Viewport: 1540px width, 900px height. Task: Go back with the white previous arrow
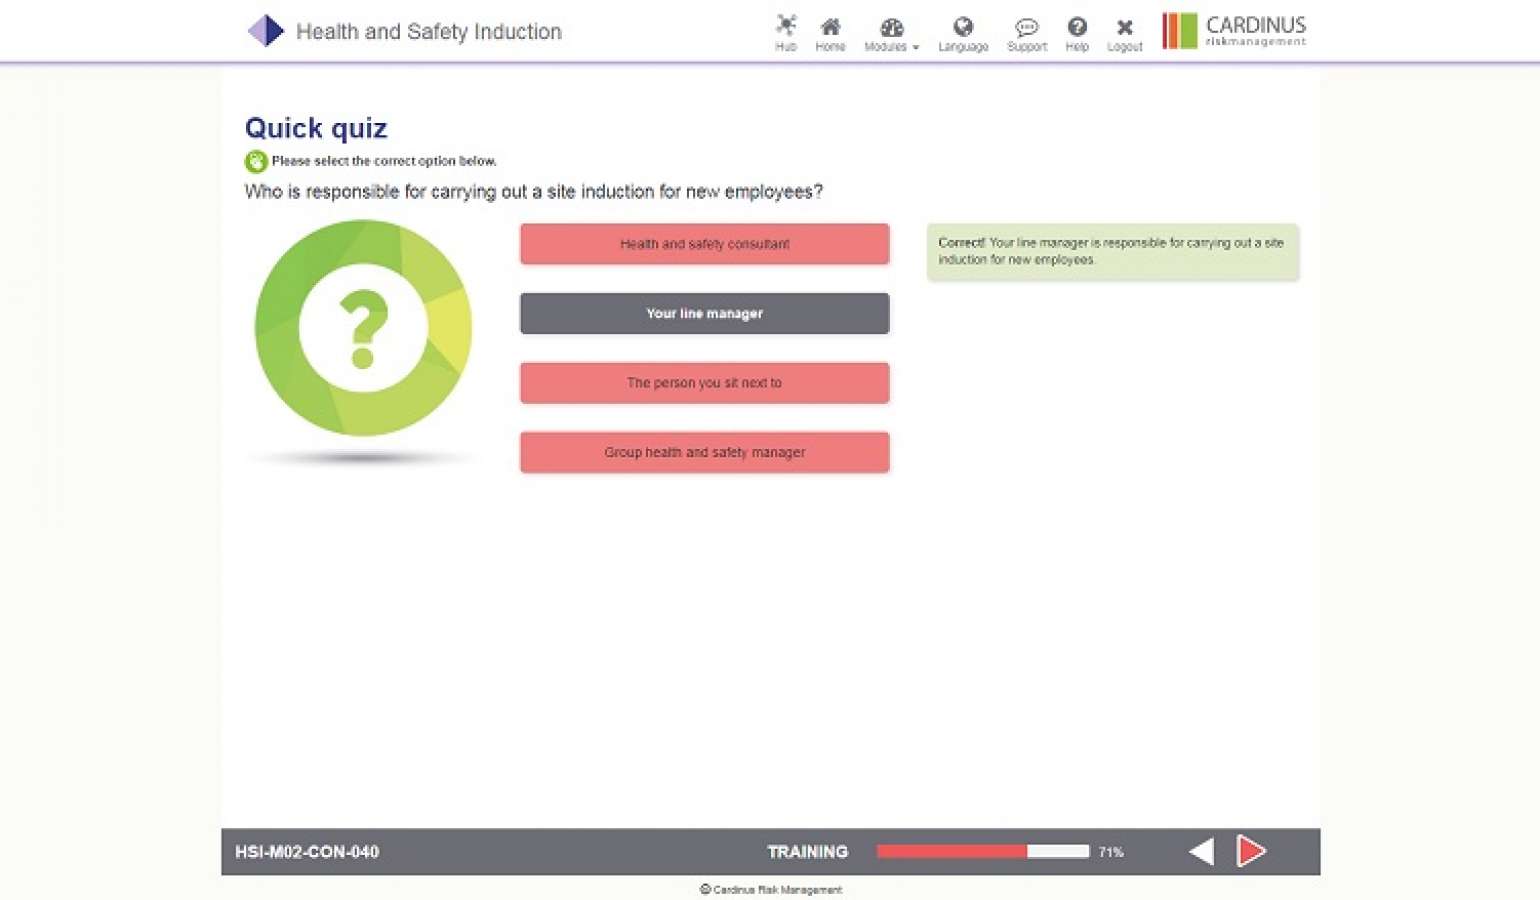point(1200,851)
